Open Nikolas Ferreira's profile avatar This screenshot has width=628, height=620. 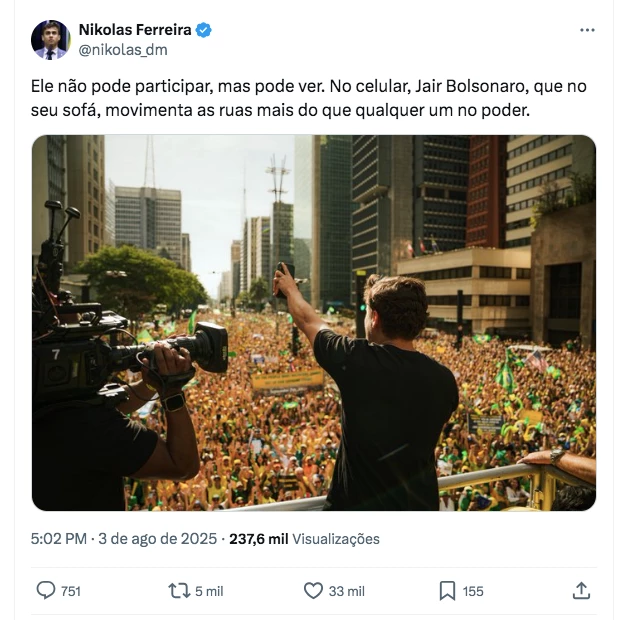50,40
